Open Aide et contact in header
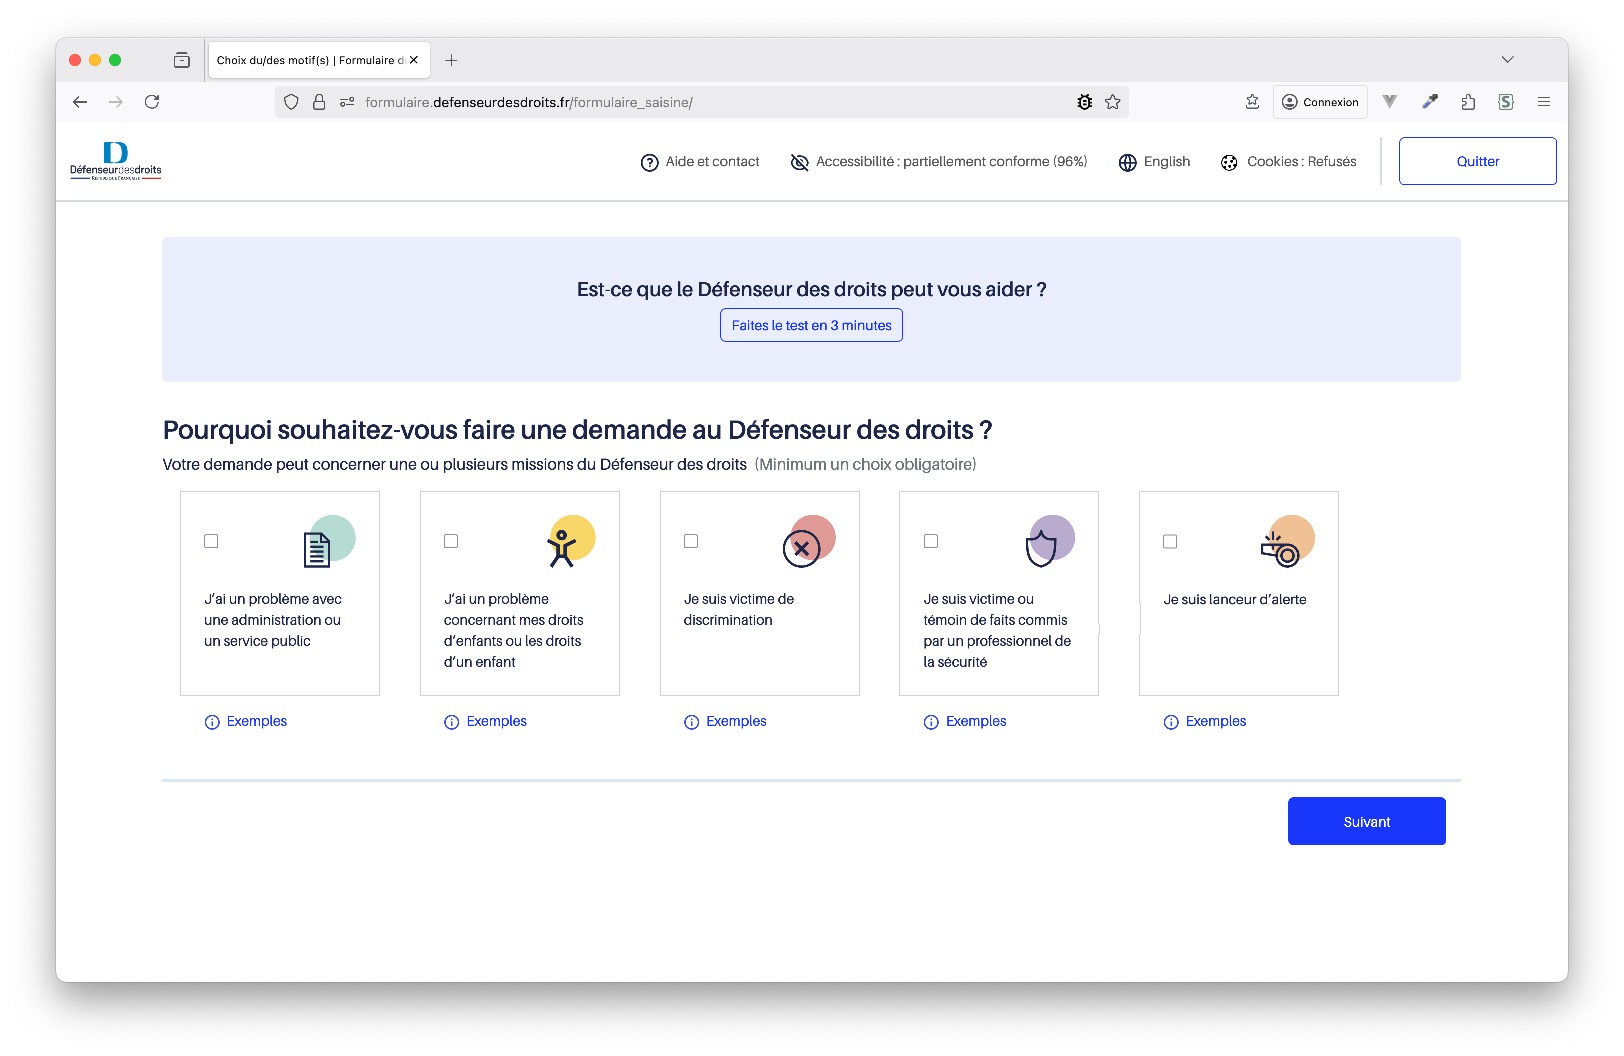The image size is (1624, 1056). pyautogui.click(x=700, y=162)
